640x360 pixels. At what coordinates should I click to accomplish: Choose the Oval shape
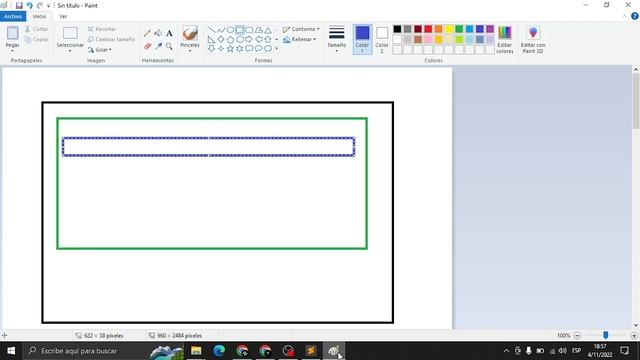tap(230, 30)
